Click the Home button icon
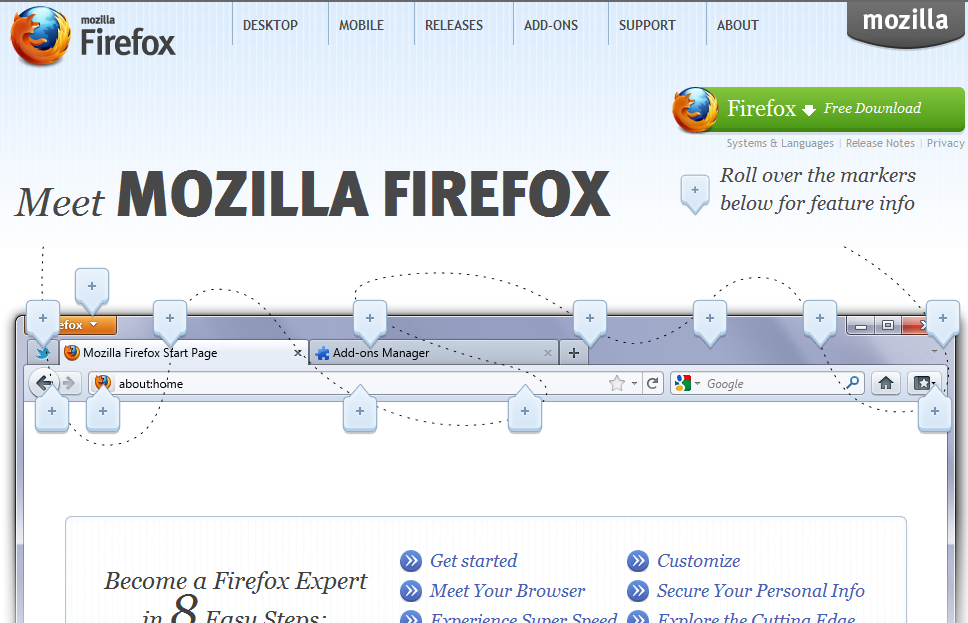The width and height of the screenshot is (968, 623). click(x=885, y=383)
